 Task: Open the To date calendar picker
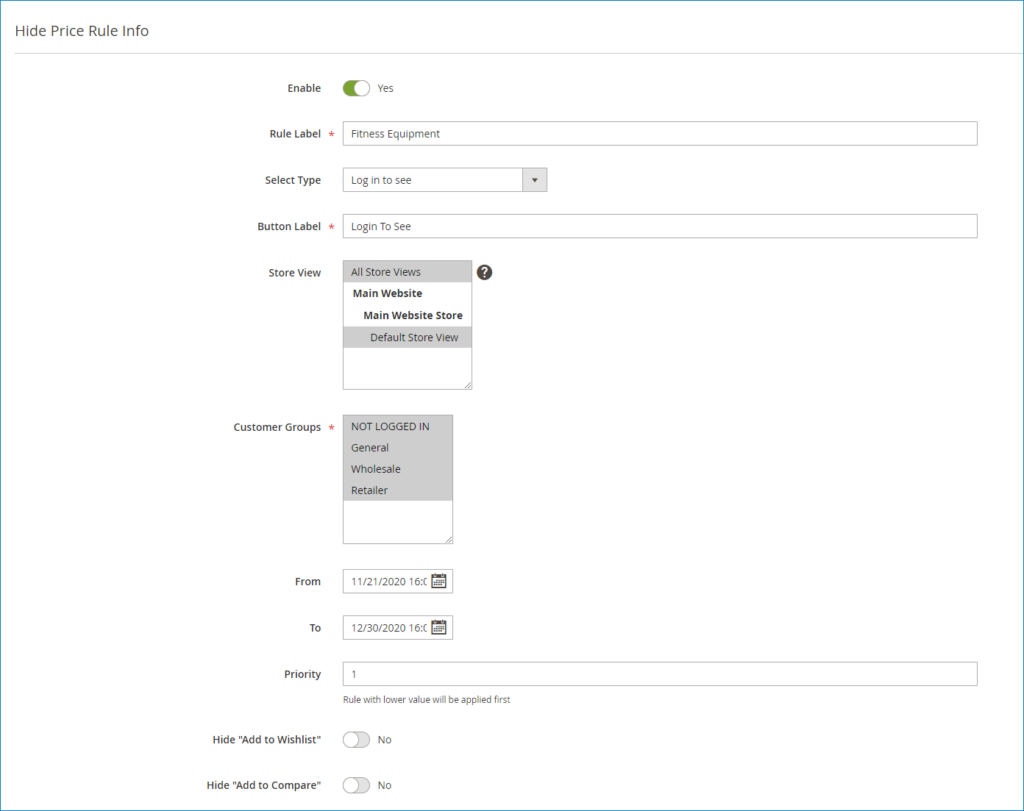pos(439,628)
